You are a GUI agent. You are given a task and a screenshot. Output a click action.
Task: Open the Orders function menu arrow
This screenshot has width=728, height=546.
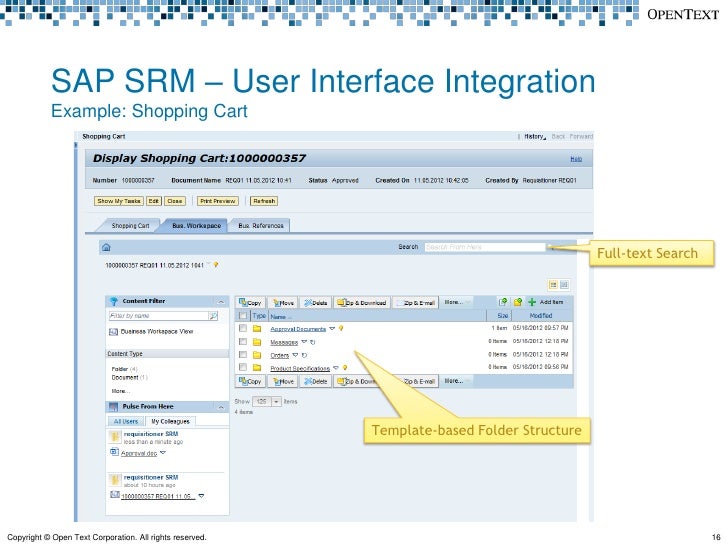295,355
